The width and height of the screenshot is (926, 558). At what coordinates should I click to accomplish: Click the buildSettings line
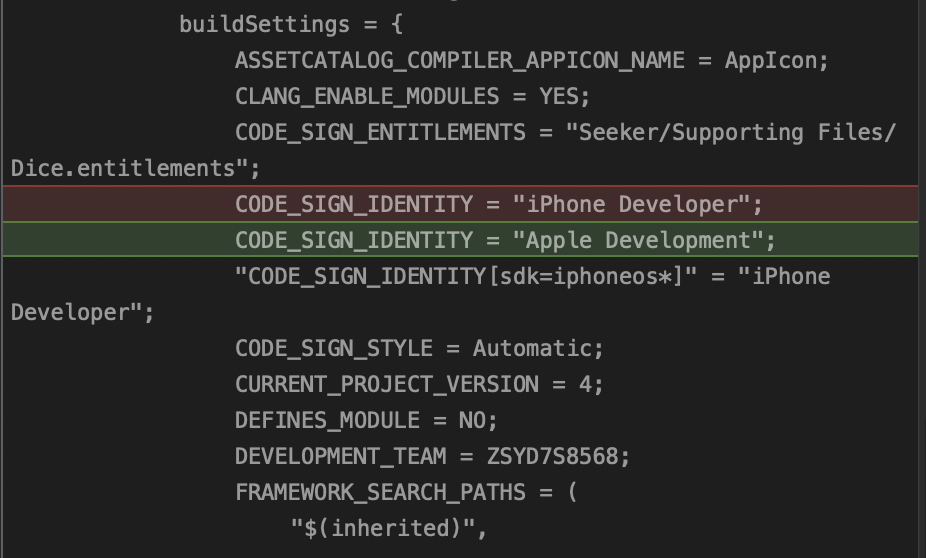tap(291, 24)
